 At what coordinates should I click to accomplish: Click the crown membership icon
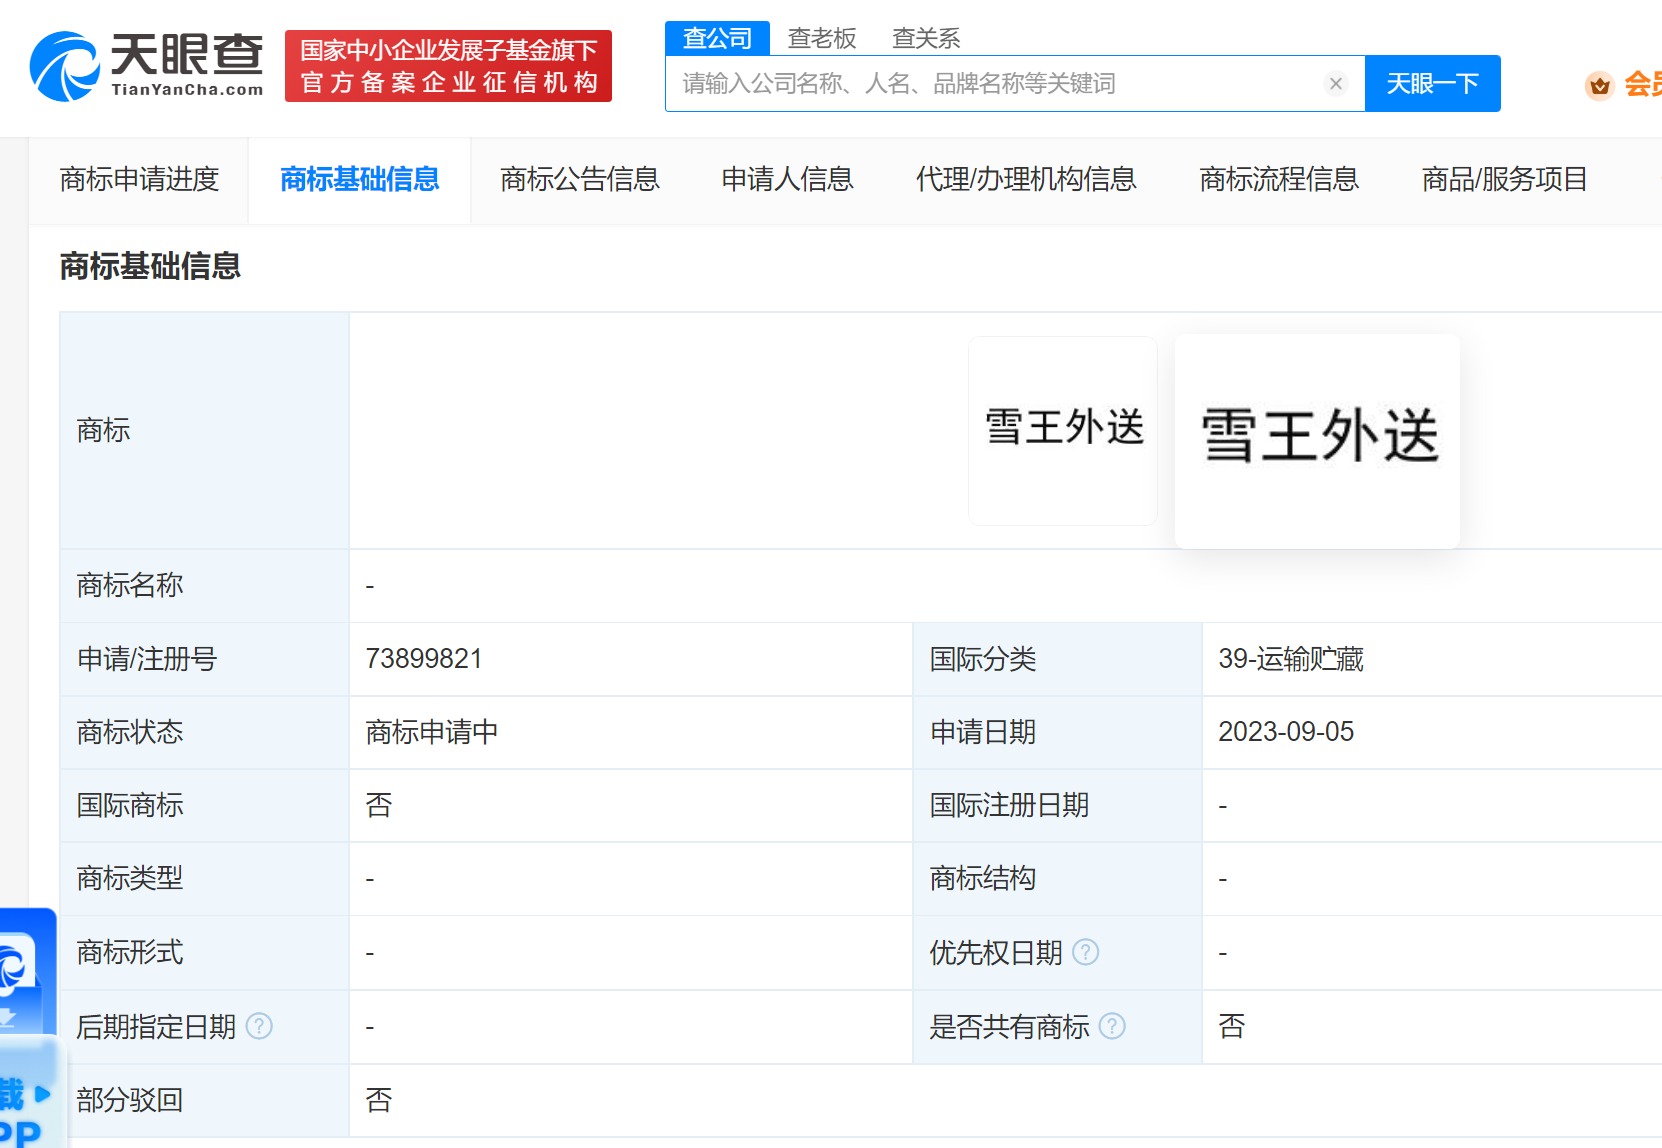1600,85
